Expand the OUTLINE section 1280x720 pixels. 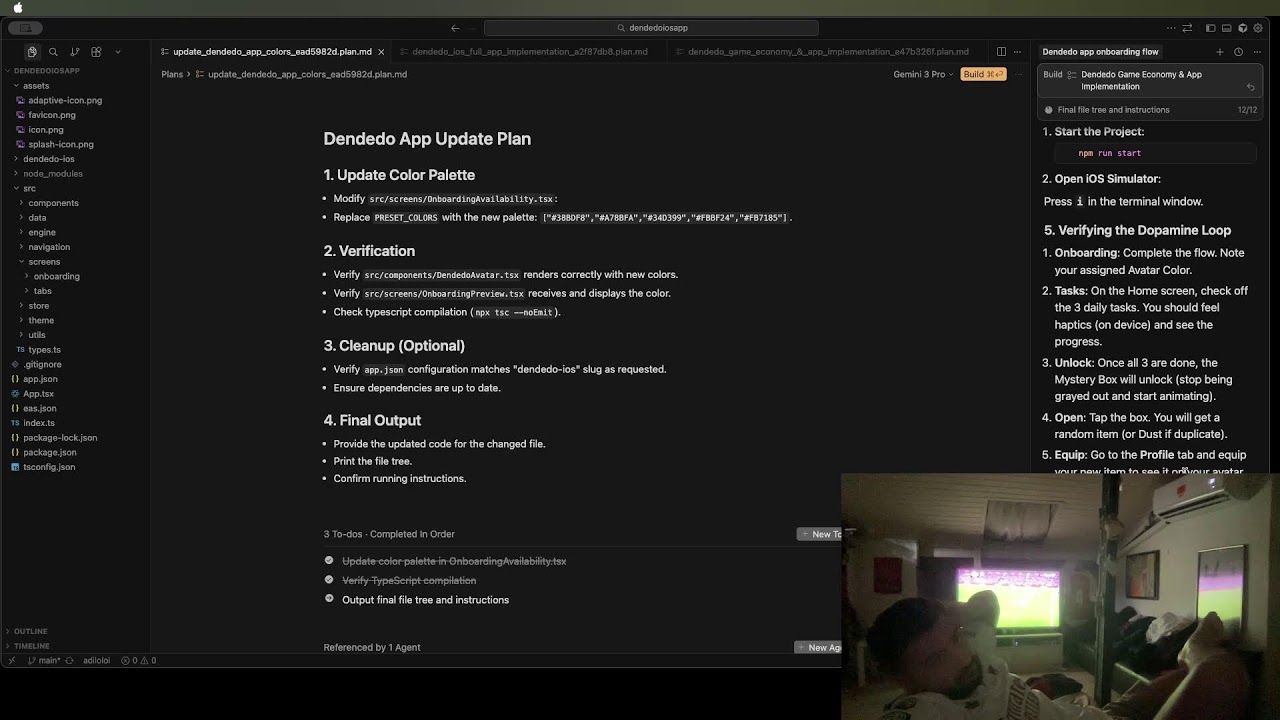30,631
